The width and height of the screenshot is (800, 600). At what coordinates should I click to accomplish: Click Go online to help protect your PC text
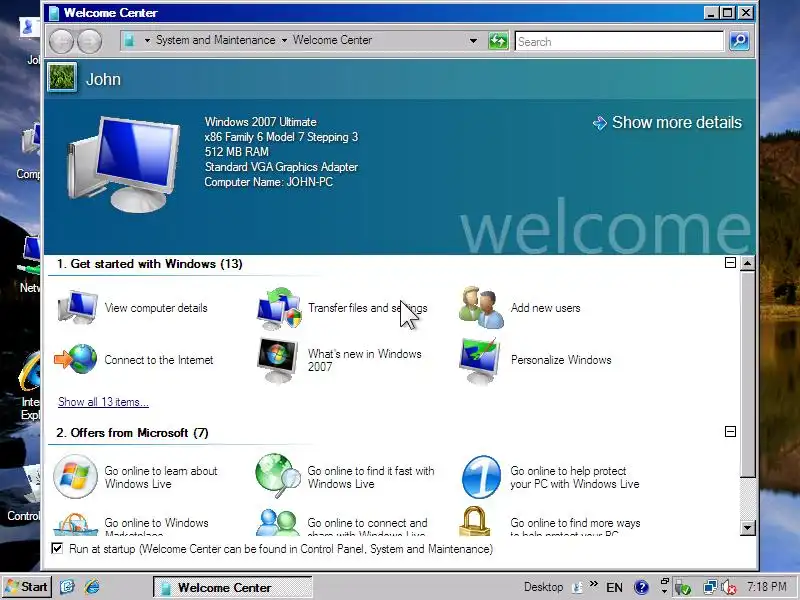point(574,477)
